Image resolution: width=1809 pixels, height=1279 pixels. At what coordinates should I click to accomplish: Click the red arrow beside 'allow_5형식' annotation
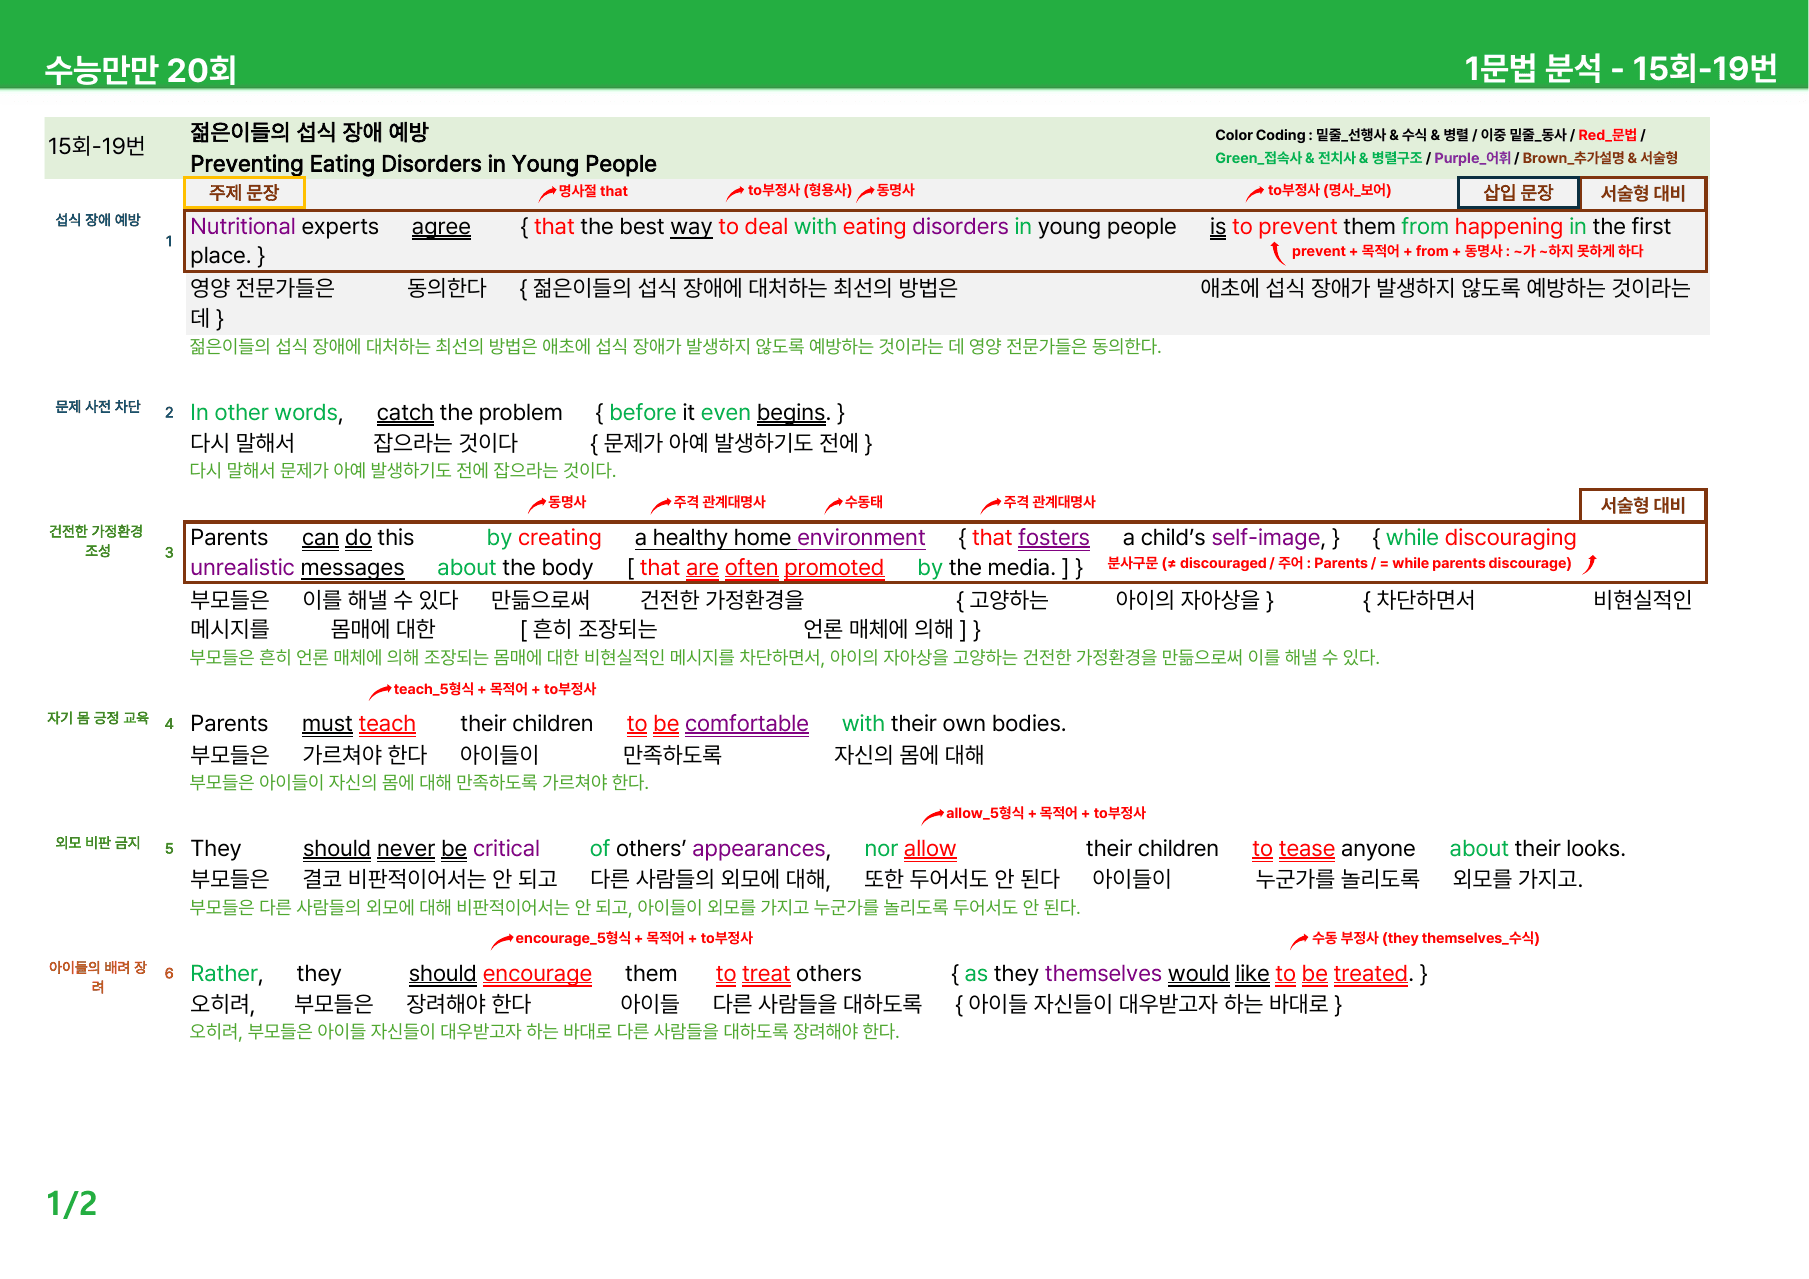[x=933, y=815]
